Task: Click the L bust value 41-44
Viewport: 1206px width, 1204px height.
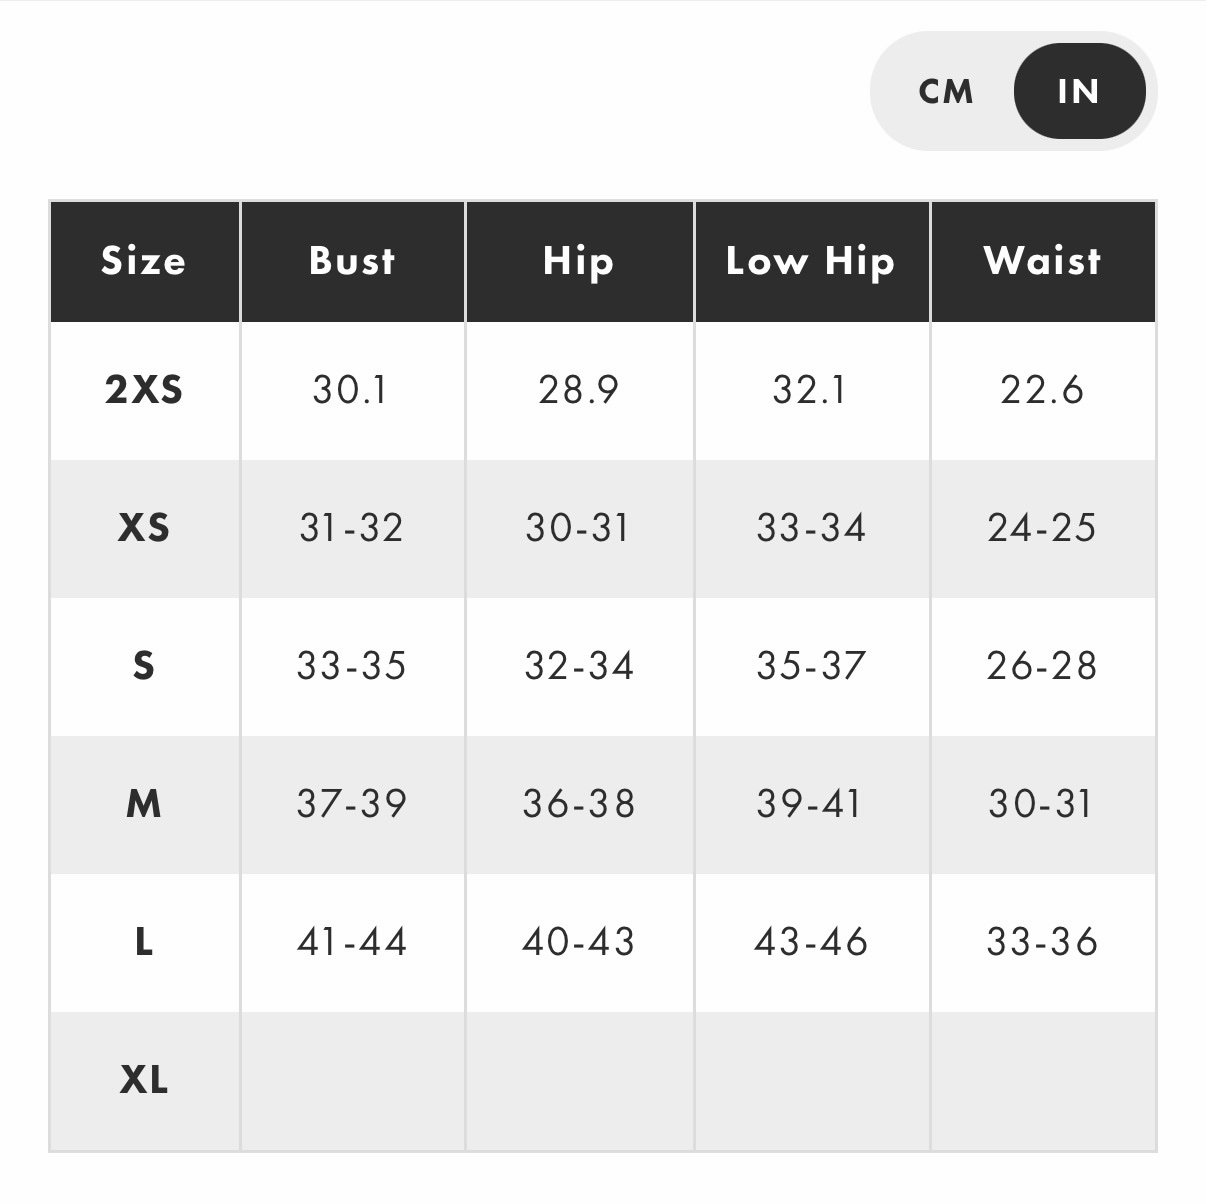Action: pyautogui.click(x=352, y=942)
